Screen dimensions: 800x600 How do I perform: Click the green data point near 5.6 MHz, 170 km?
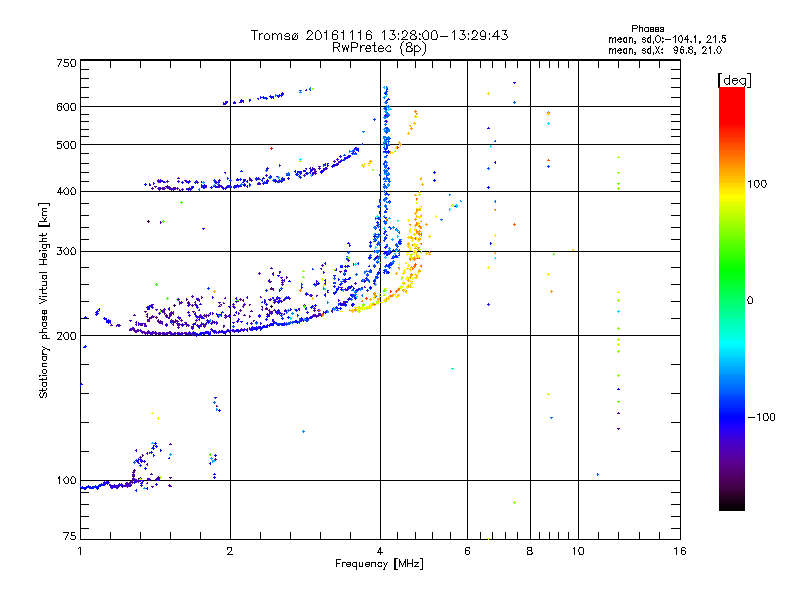pyautogui.click(x=452, y=368)
